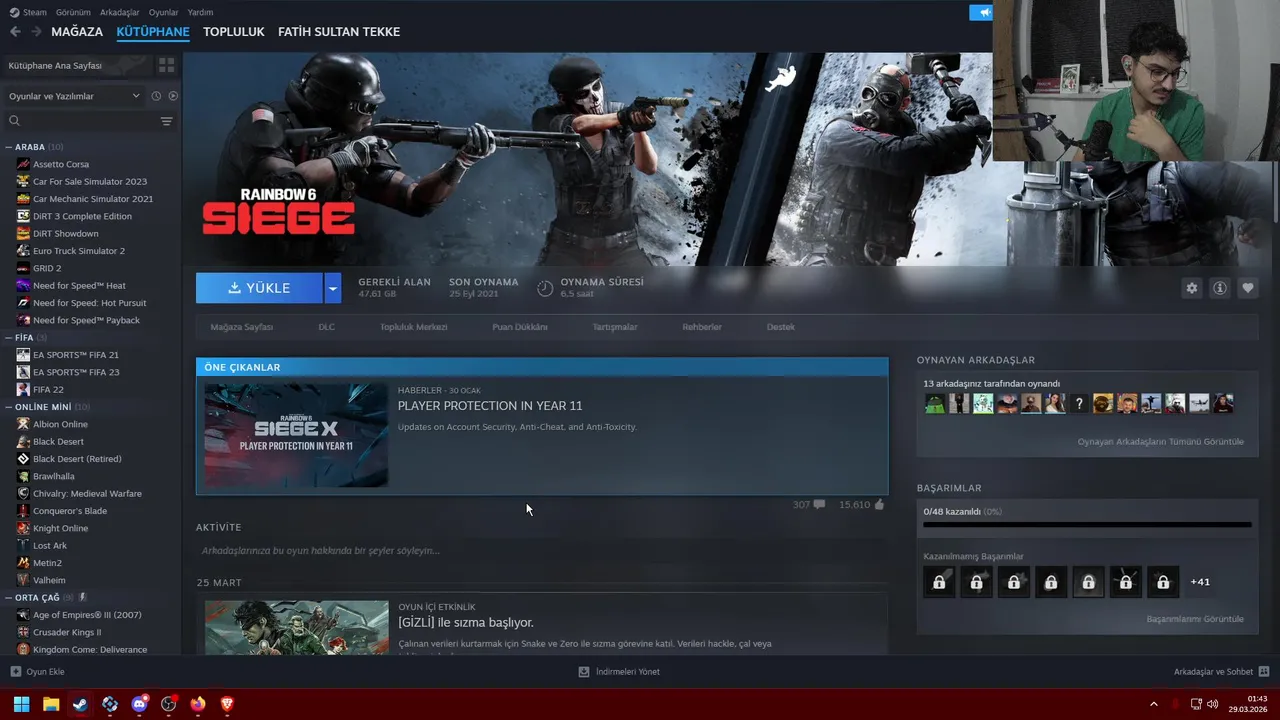Open the Görünüm menu

73,12
